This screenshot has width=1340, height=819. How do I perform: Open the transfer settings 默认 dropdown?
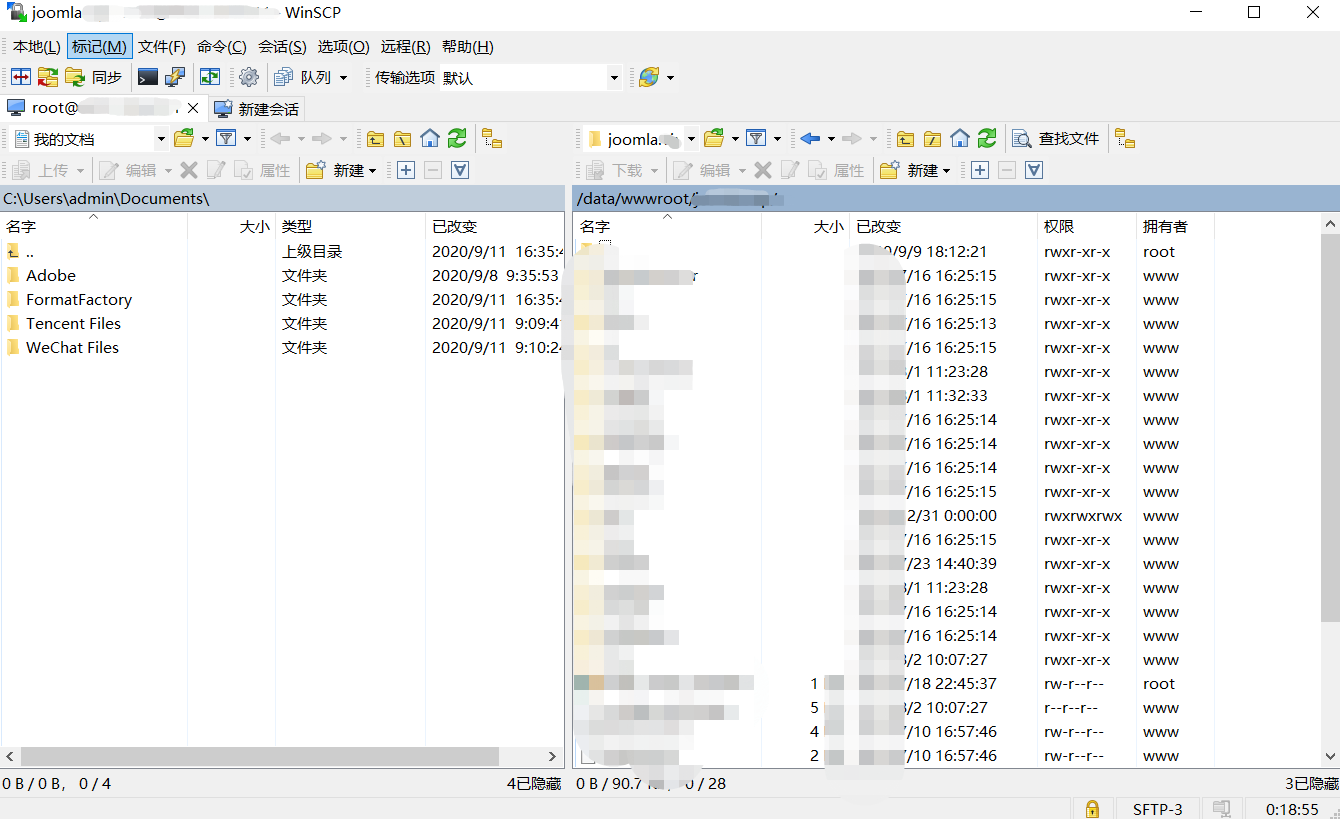click(x=614, y=77)
